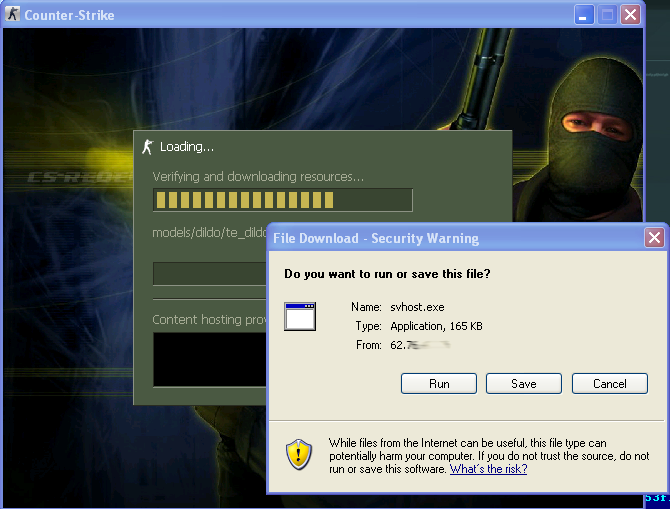Minimize the Counter-Strike window
Image resolution: width=670 pixels, height=509 pixels.
pos(583,15)
